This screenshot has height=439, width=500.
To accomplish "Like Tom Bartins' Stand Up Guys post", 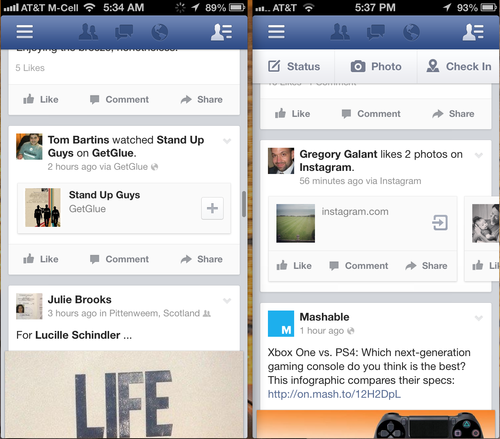I will 41,259.
